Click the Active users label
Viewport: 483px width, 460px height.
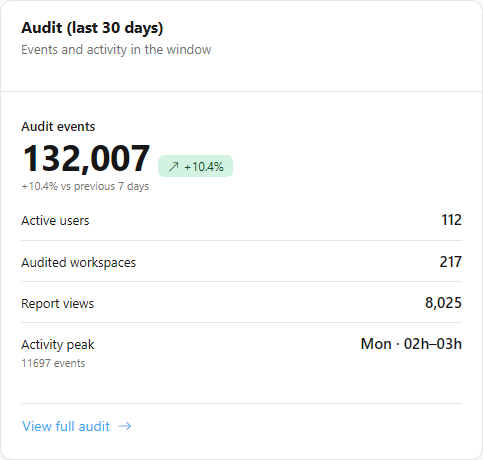tap(55, 221)
